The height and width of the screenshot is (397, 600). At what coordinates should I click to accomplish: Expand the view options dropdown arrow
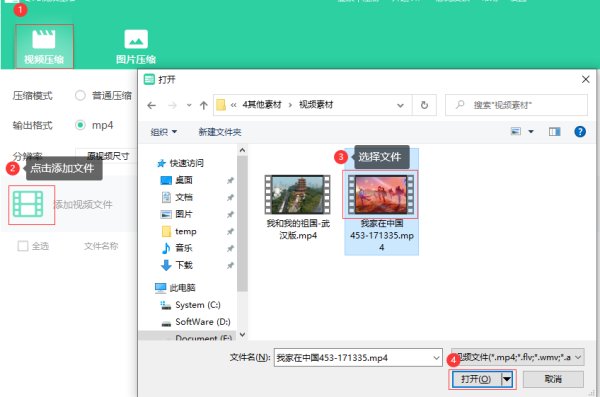[x=531, y=132]
